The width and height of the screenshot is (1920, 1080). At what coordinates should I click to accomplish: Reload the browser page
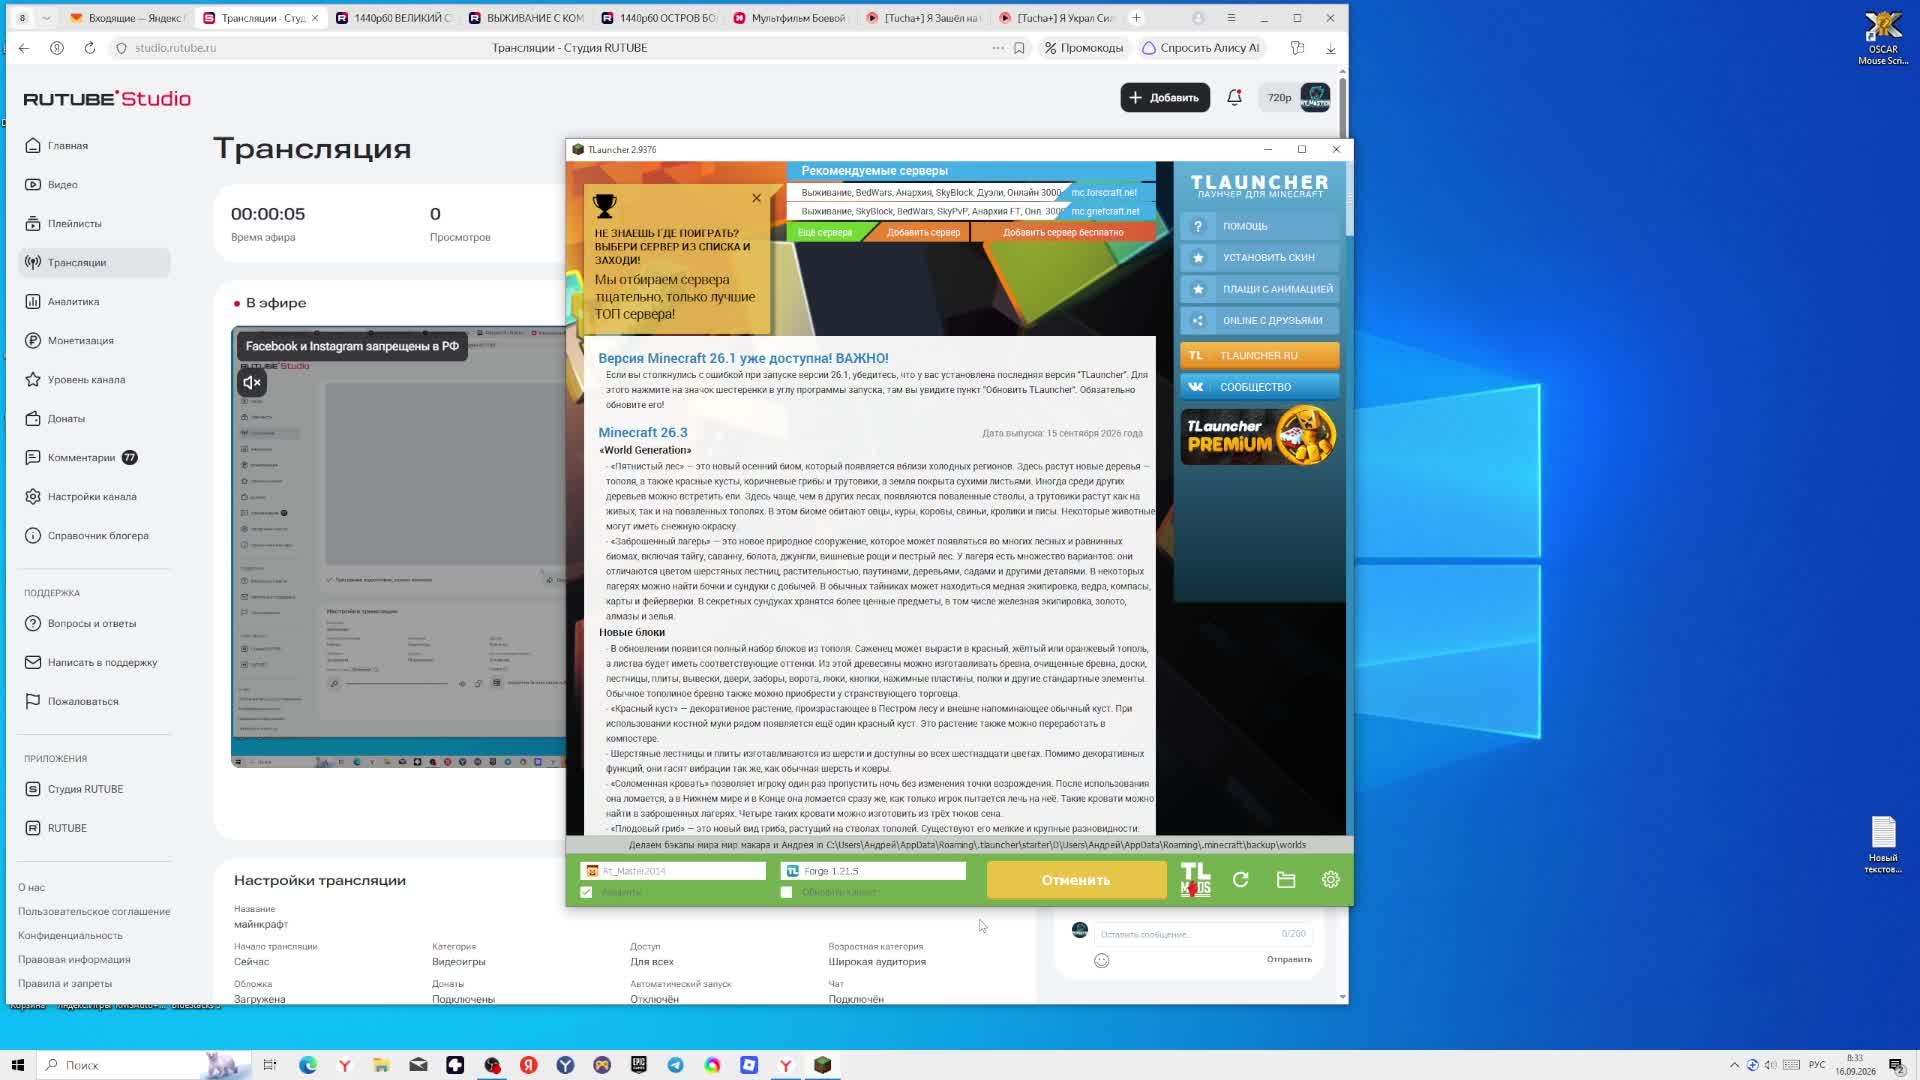point(89,48)
